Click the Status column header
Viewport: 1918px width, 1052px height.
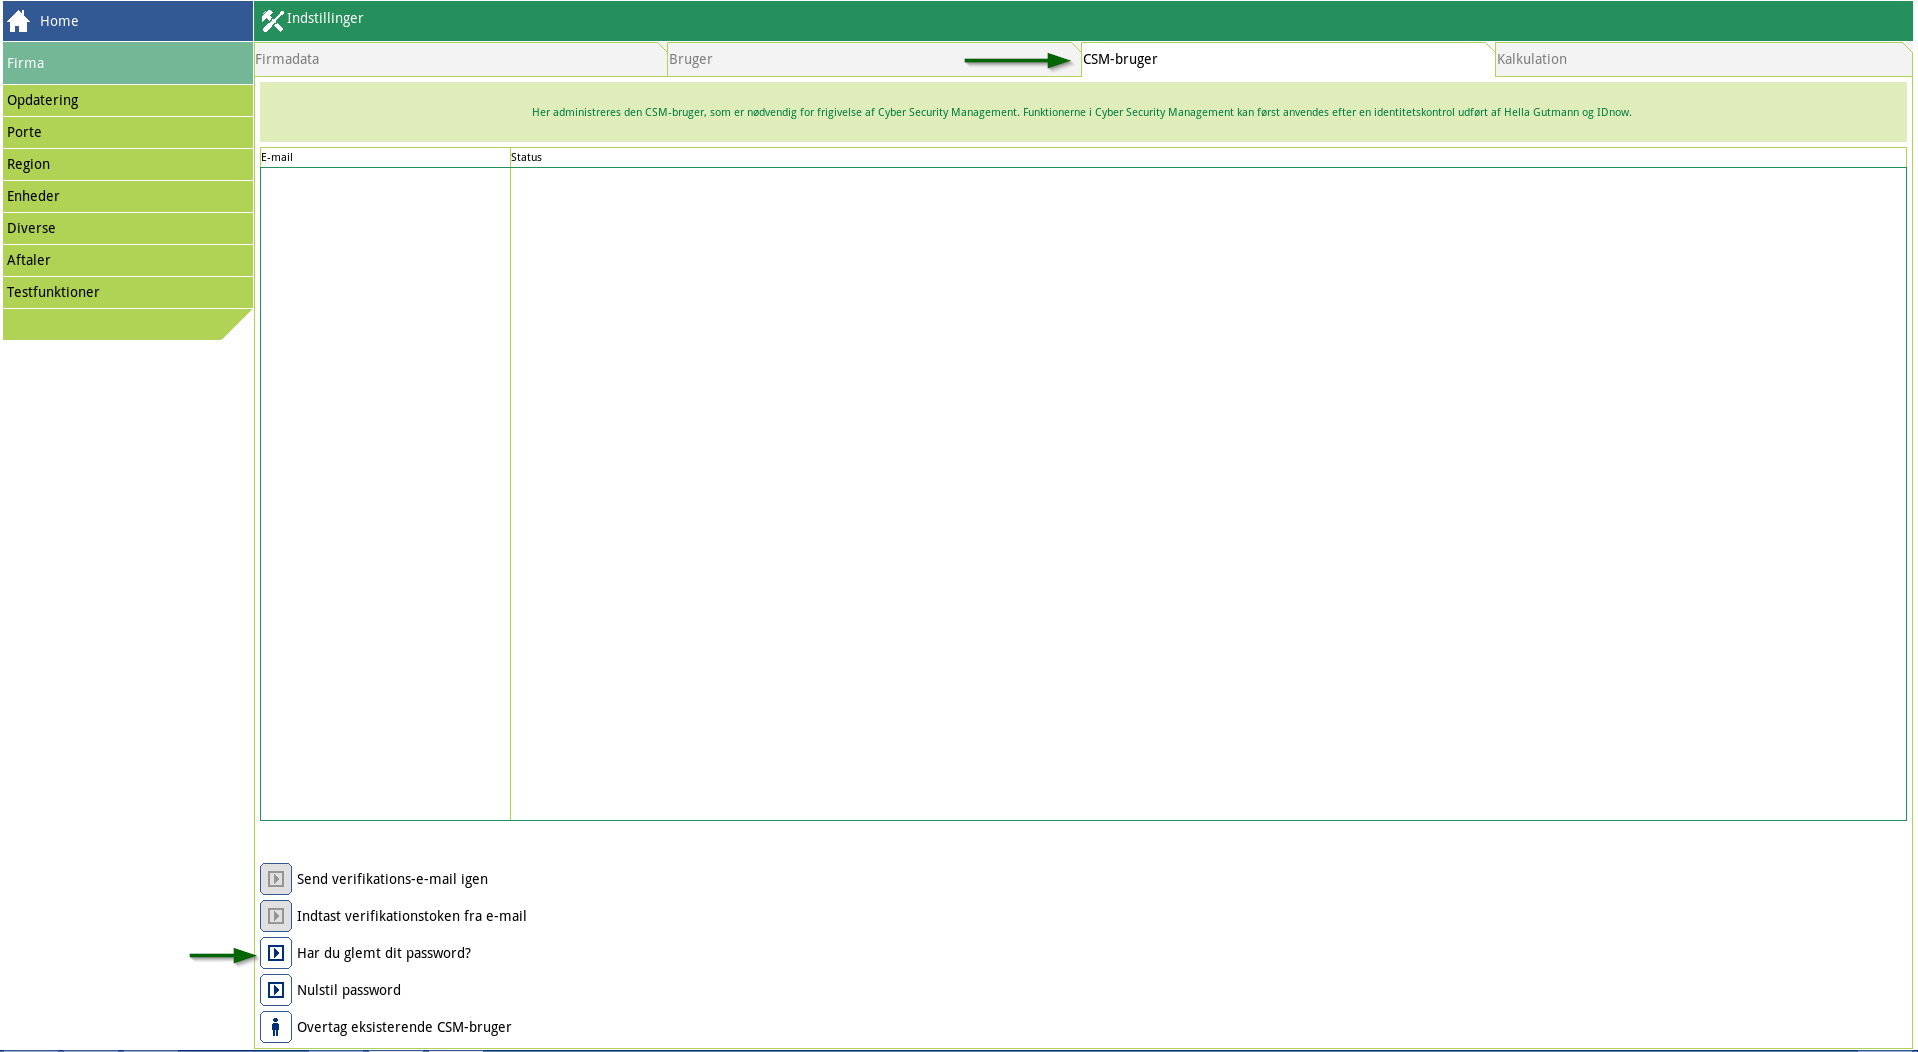point(1208,157)
